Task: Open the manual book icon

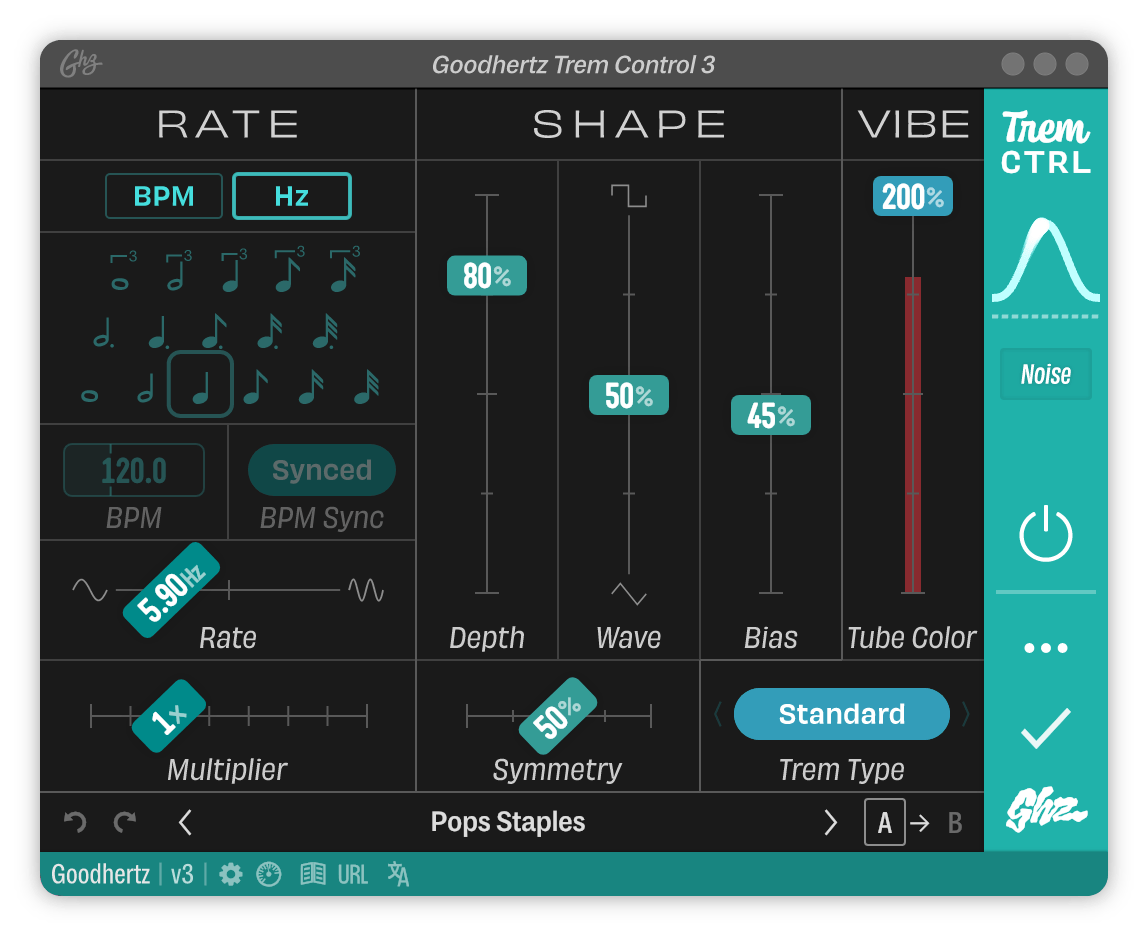Action: [x=313, y=875]
